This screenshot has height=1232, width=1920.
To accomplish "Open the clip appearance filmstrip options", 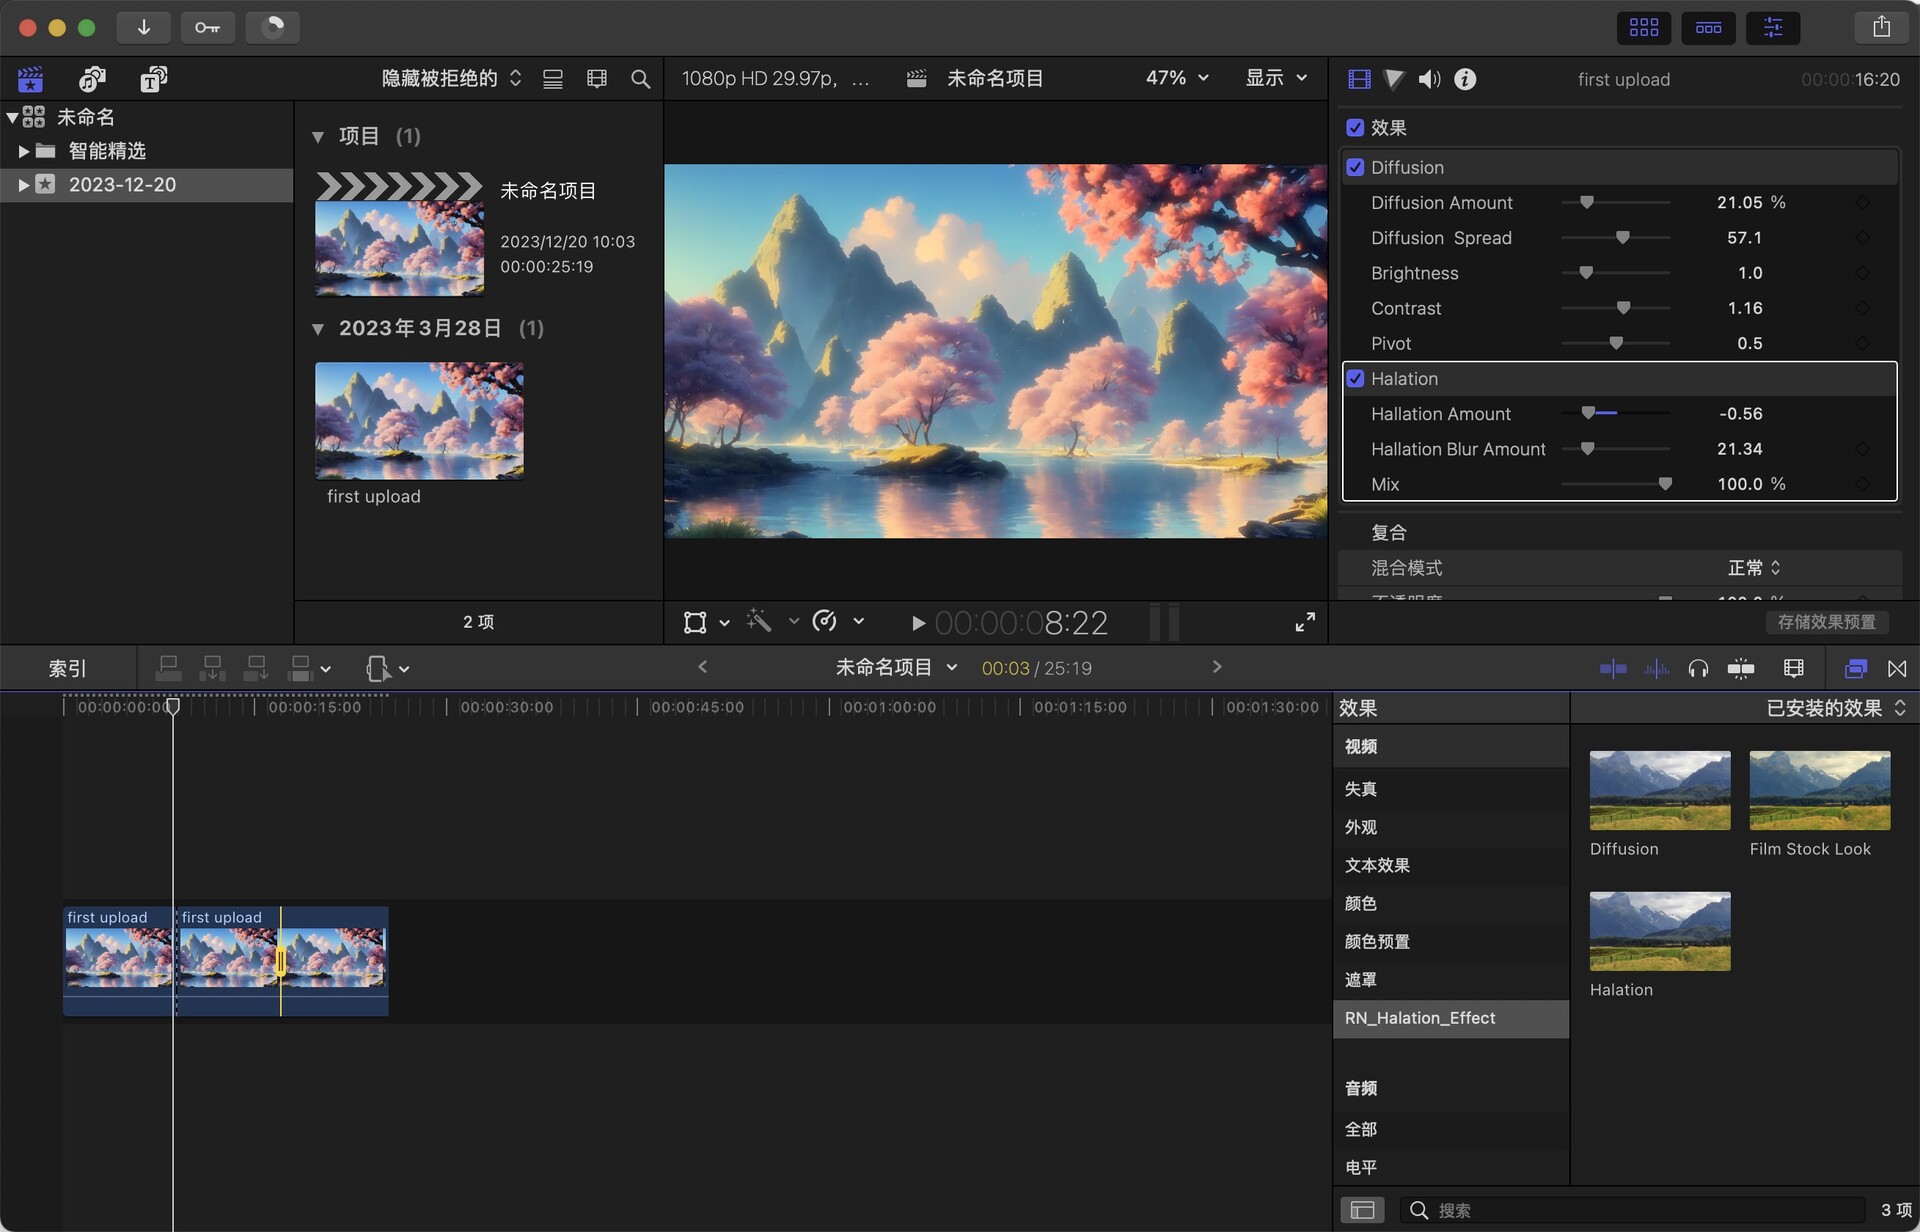I will 1794,668.
